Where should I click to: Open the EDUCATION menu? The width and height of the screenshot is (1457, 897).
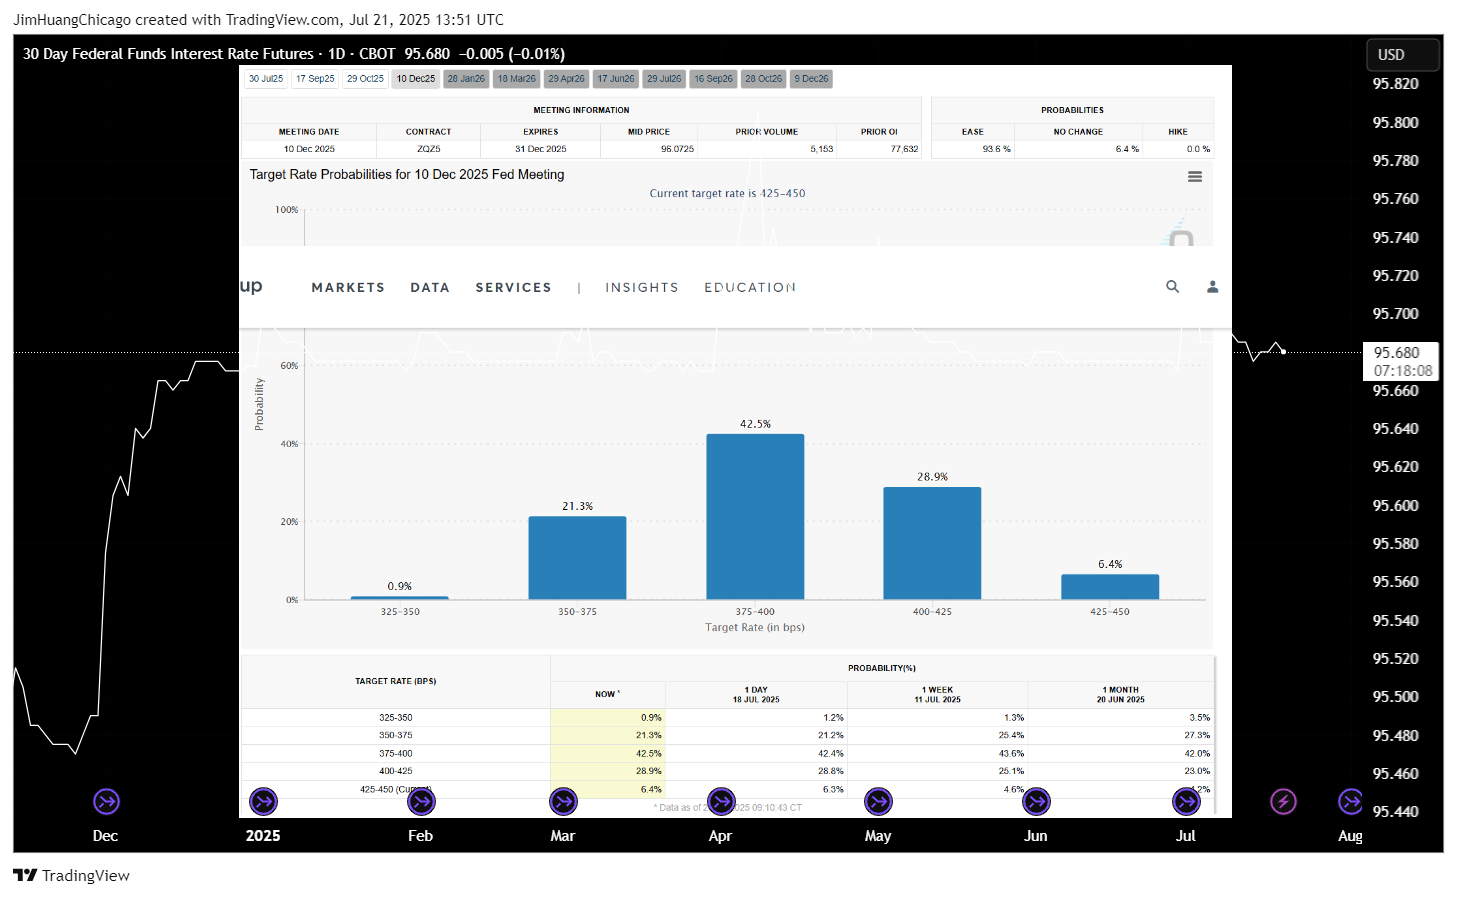[x=750, y=288]
